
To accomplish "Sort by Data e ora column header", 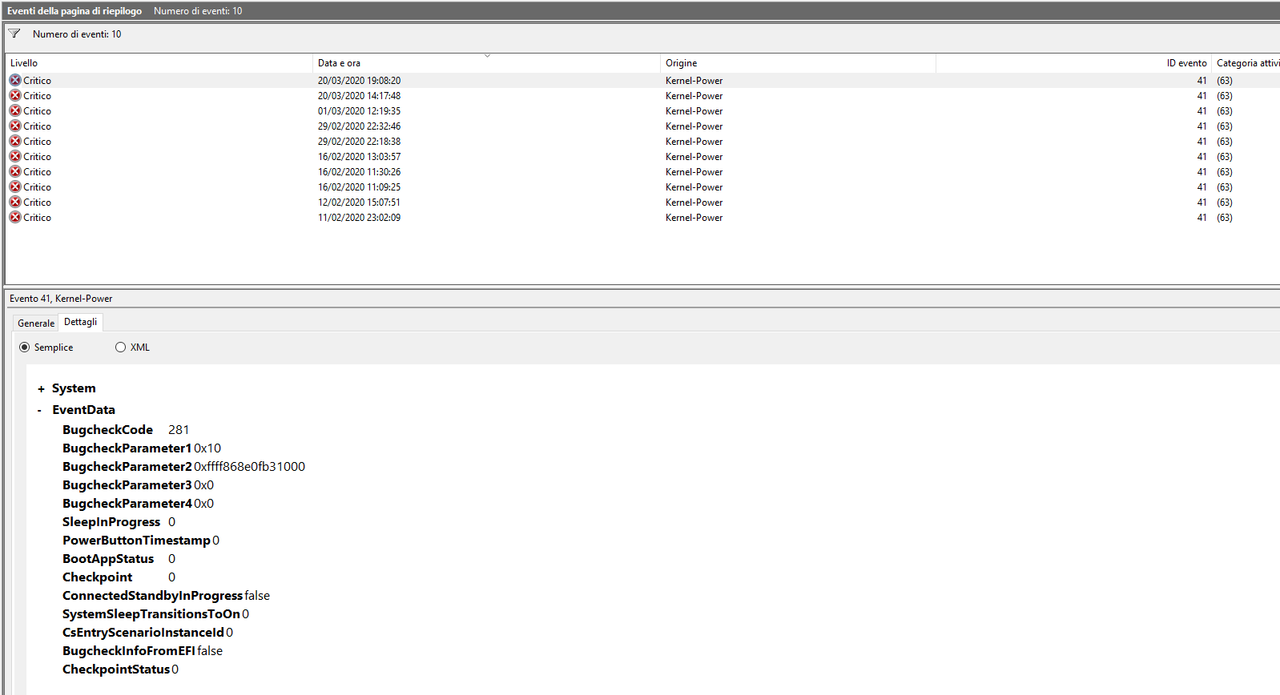I will [486, 63].
